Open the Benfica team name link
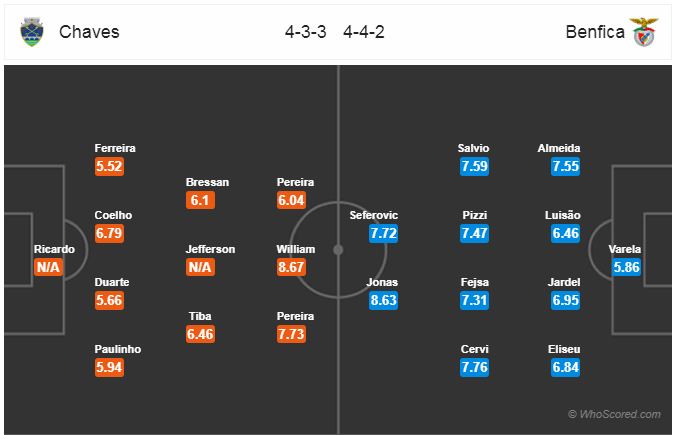 (595, 32)
